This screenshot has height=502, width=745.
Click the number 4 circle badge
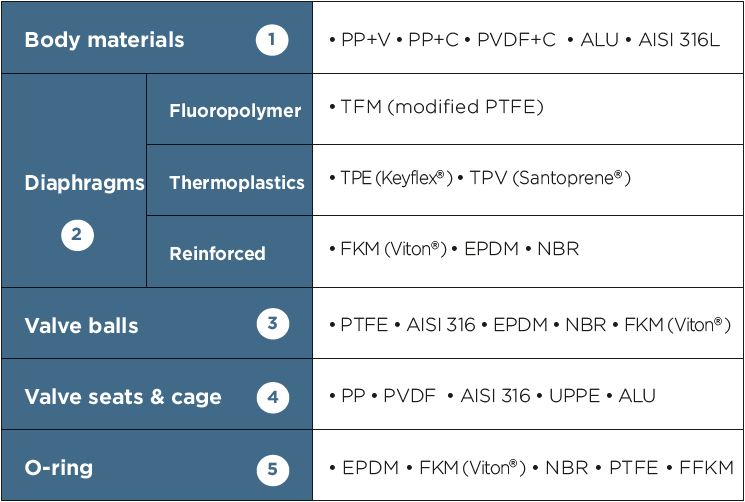coord(271,397)
